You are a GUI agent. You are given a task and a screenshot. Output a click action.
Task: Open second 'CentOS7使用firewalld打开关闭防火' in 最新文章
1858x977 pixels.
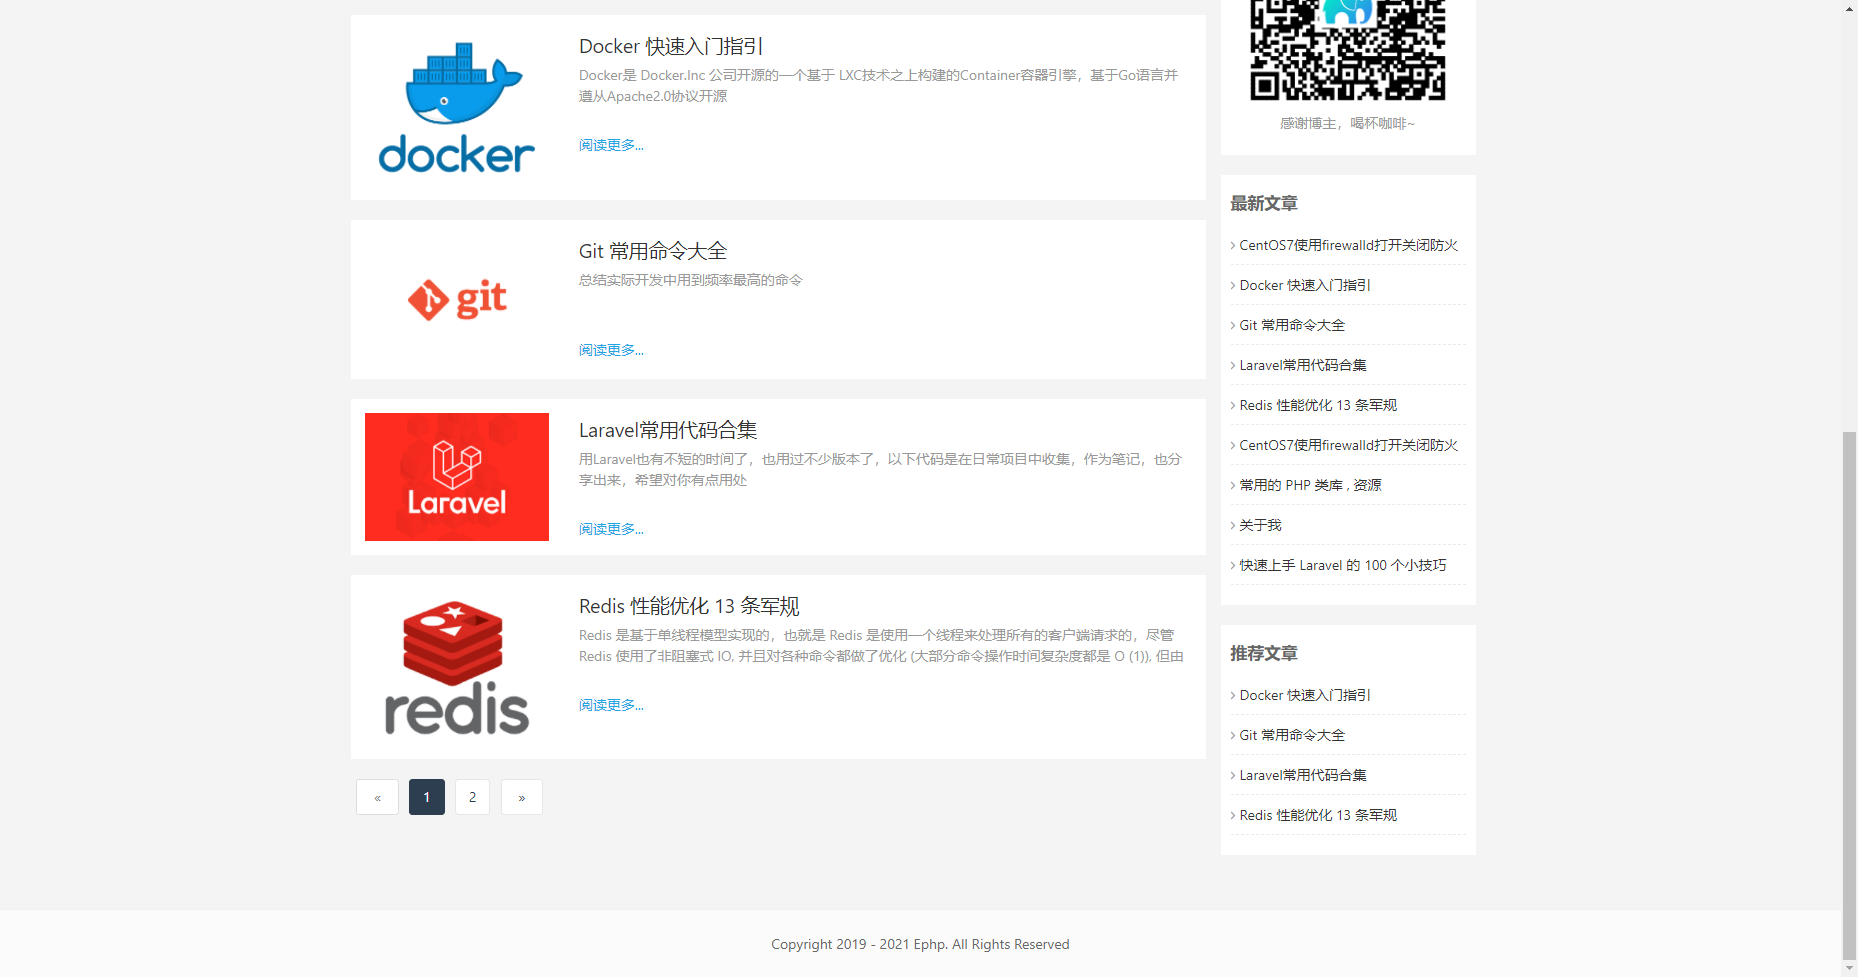pos(1348,445)
